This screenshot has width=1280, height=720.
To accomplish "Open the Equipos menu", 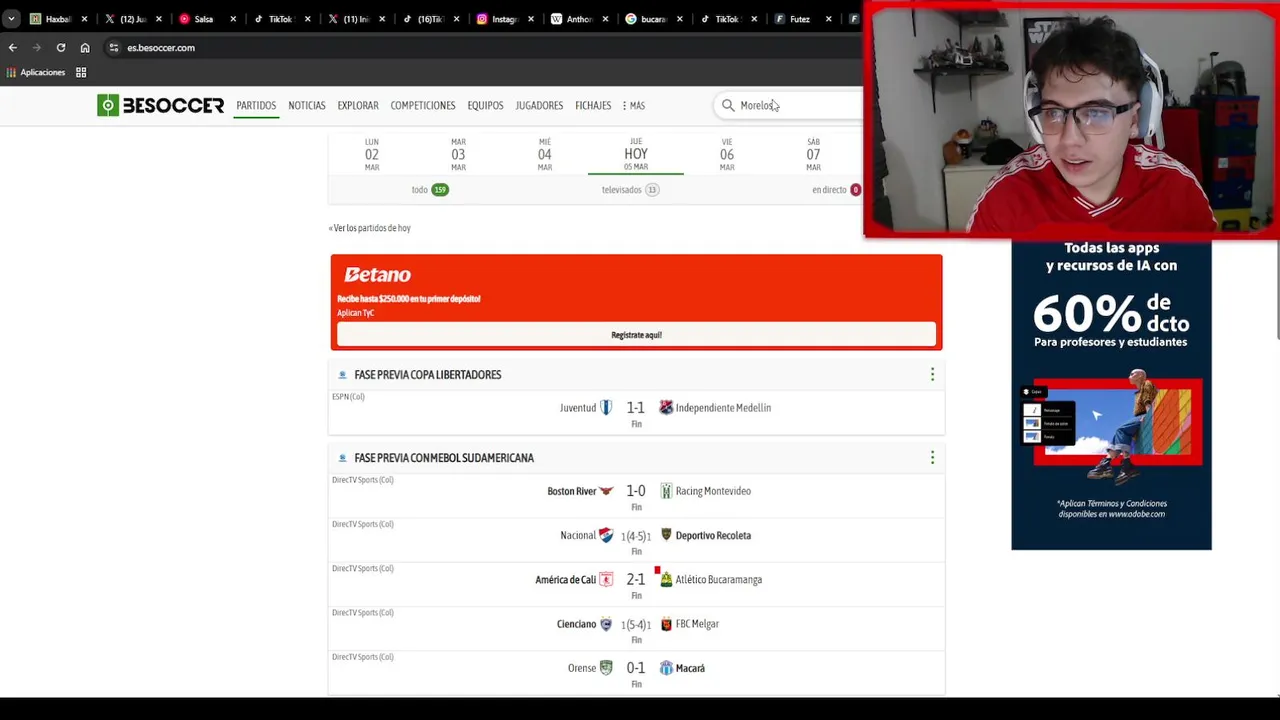I will click(485, 105).
